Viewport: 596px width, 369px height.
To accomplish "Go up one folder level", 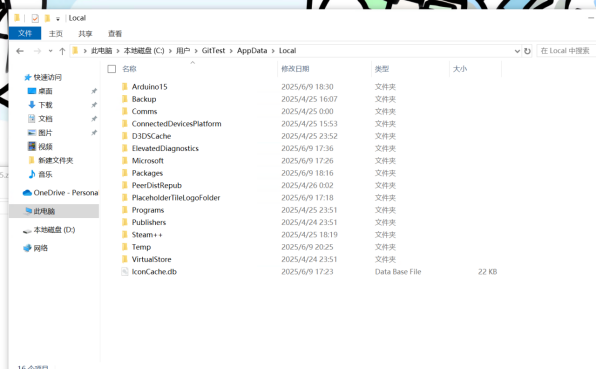I will pyautogui.click(x=62, y=51).
